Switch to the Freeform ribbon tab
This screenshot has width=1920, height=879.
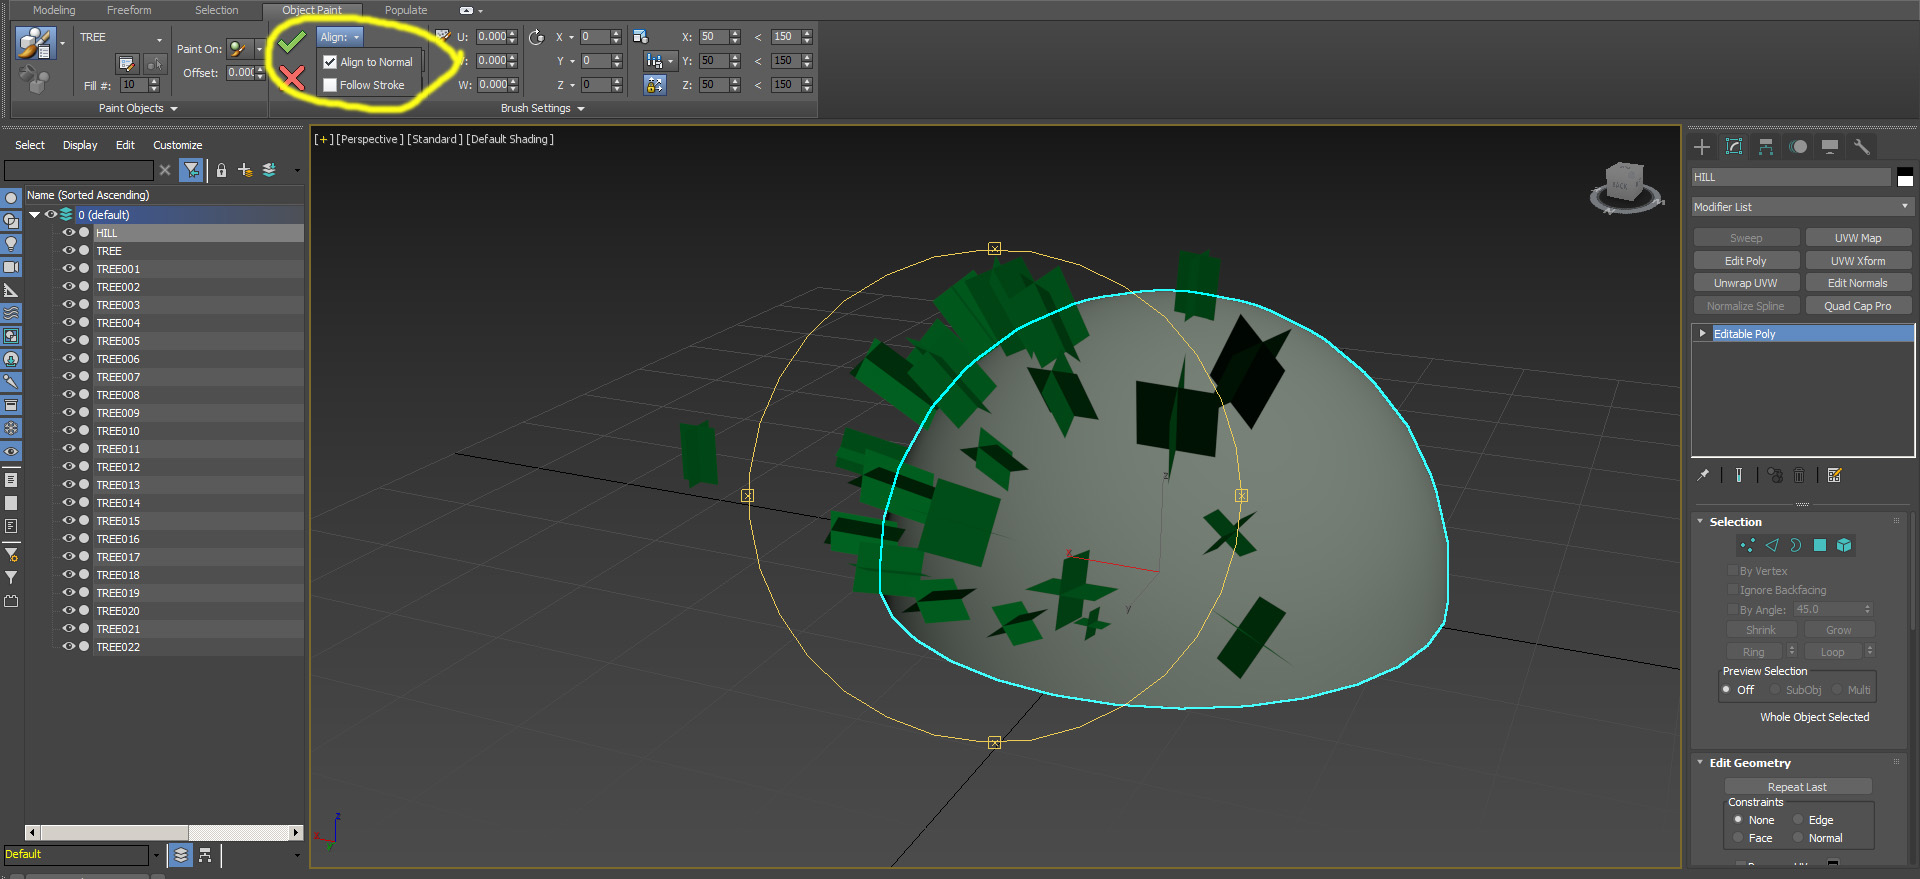129,10
